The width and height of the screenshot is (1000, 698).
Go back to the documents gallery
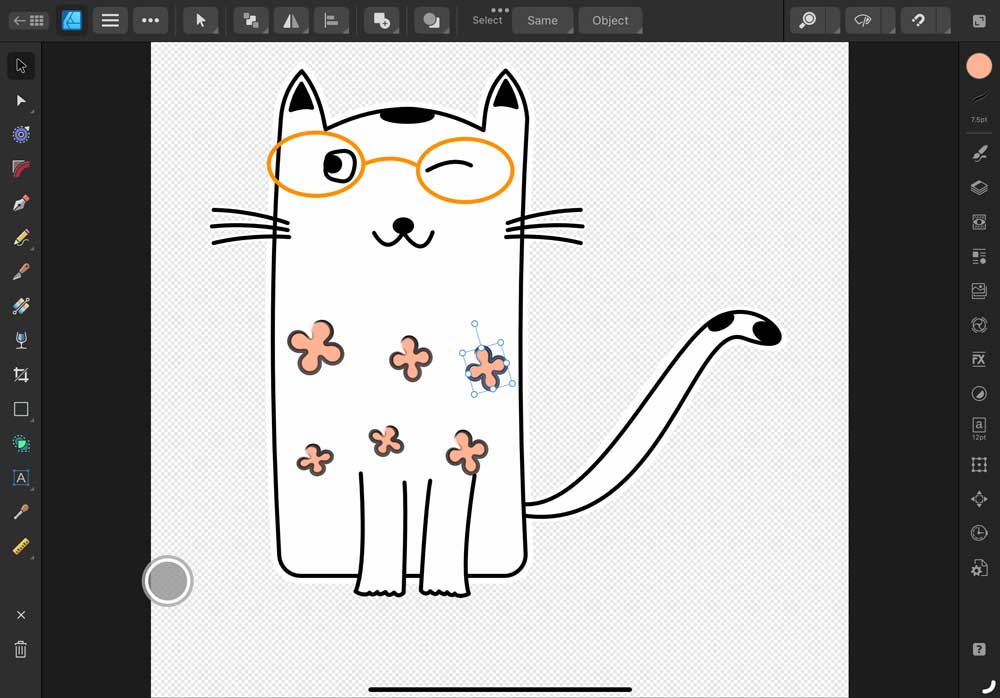point(29,20)
